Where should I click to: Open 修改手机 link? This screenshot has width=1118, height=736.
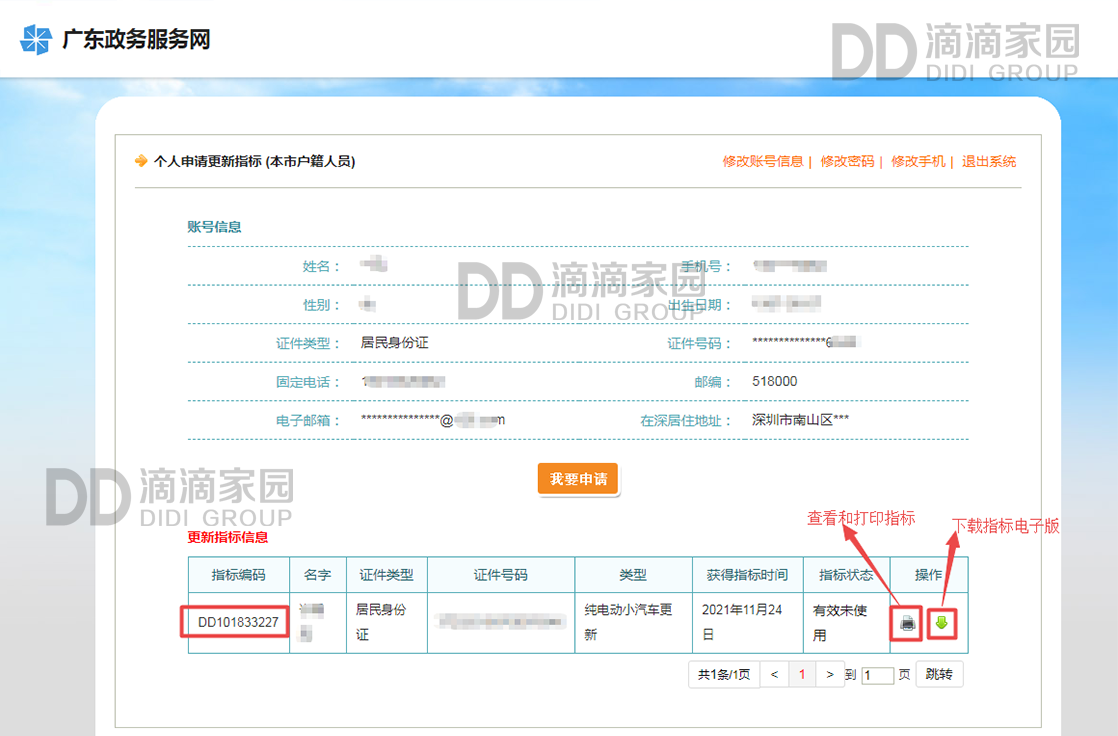coord(918,161)
